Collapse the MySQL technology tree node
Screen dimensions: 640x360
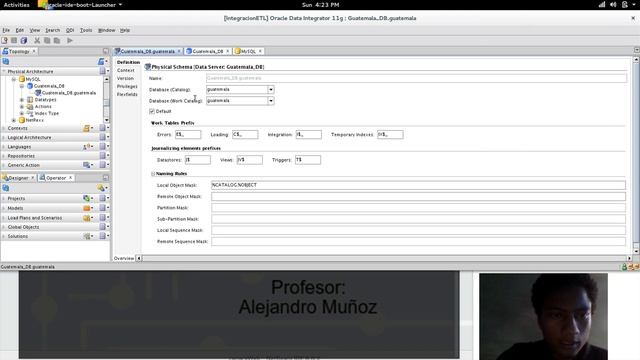[x=14, y=79]
